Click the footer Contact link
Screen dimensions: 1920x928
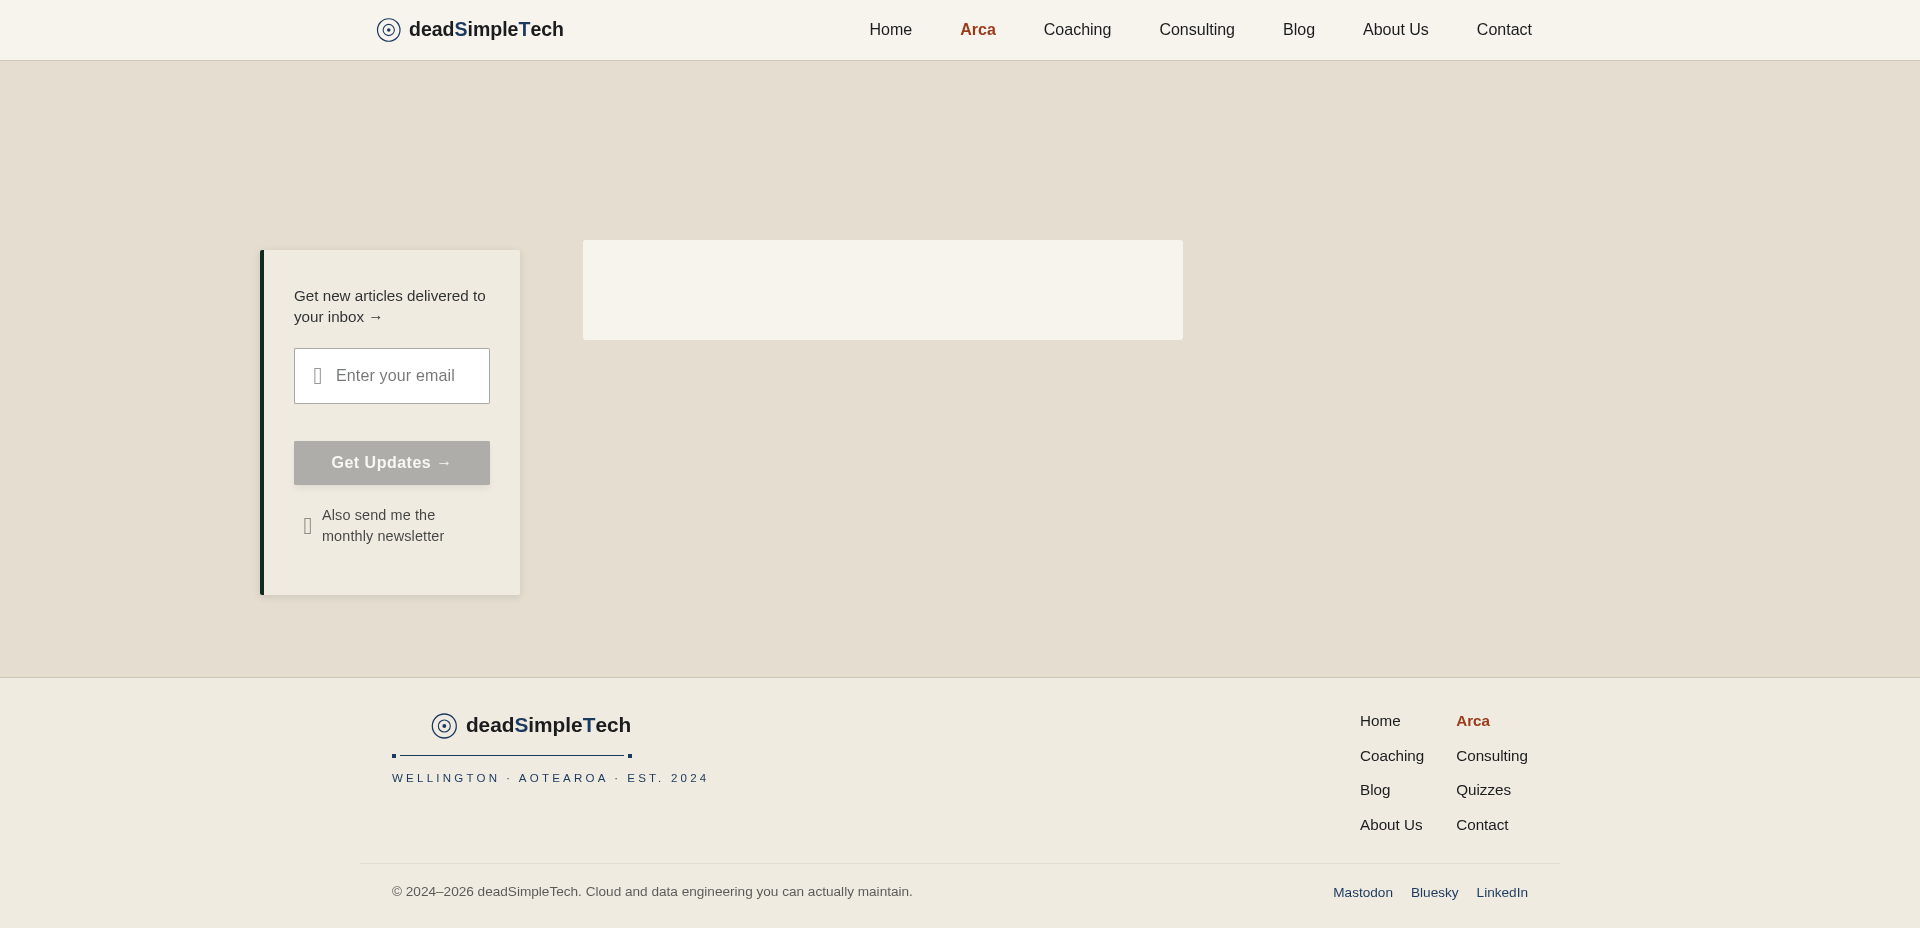[x=1482, y=825]
